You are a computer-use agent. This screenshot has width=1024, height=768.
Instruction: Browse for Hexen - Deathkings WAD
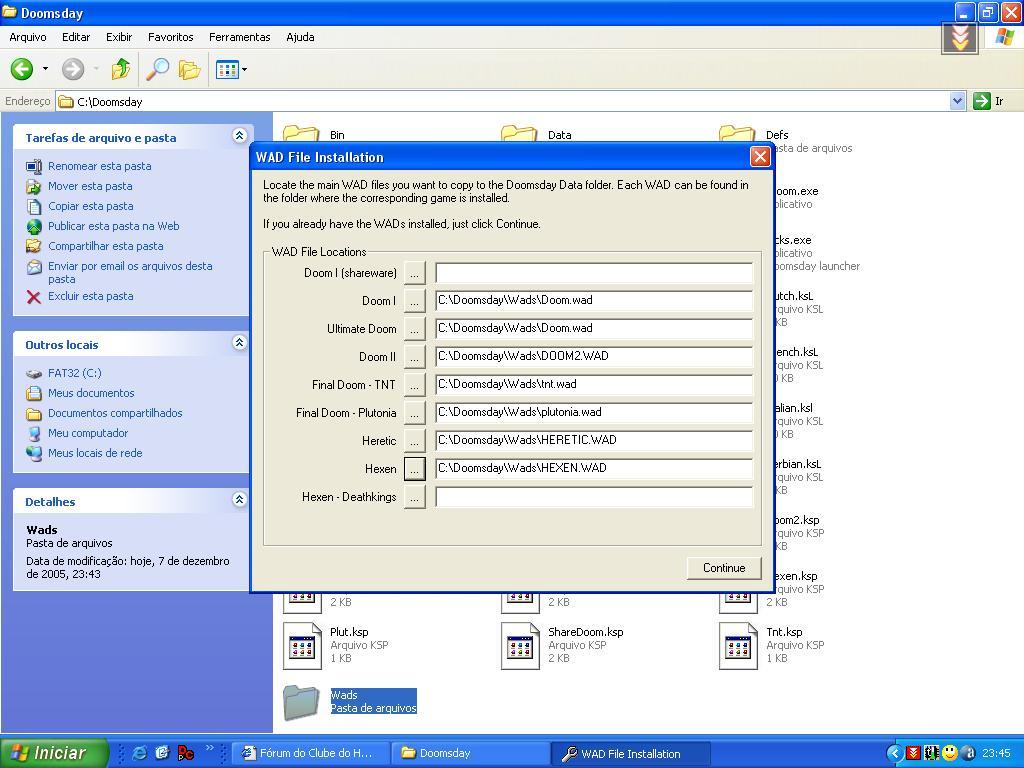pyautogui.click(x=415, y=497)
